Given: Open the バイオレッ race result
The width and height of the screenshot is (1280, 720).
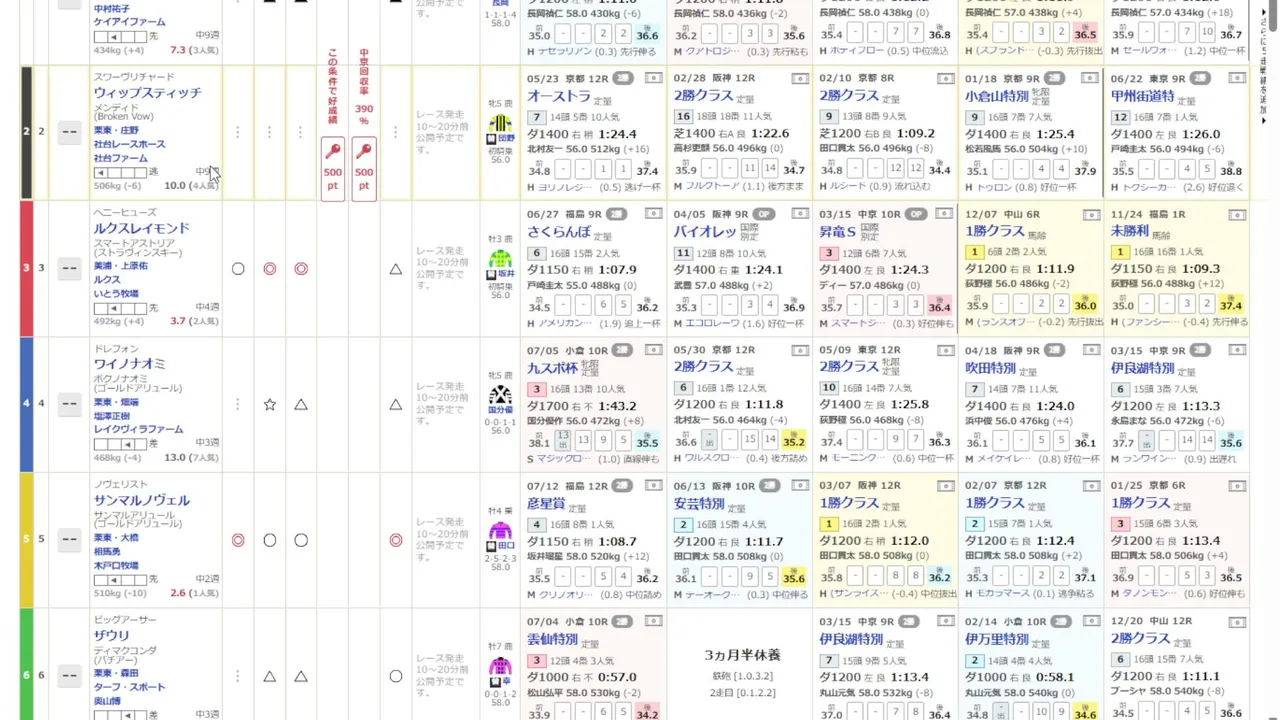Looking at the screenshot, I should pyautogui.click(x=705, y=233).
